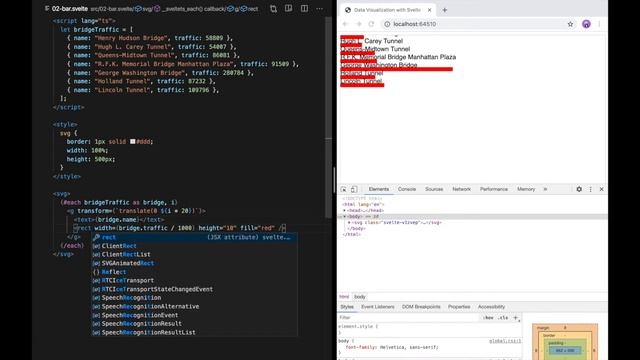Image resolution: width=640 pixels, height=360 pixels.
Task: Select the Properties sub-tab
Action: tap(459, 307)
